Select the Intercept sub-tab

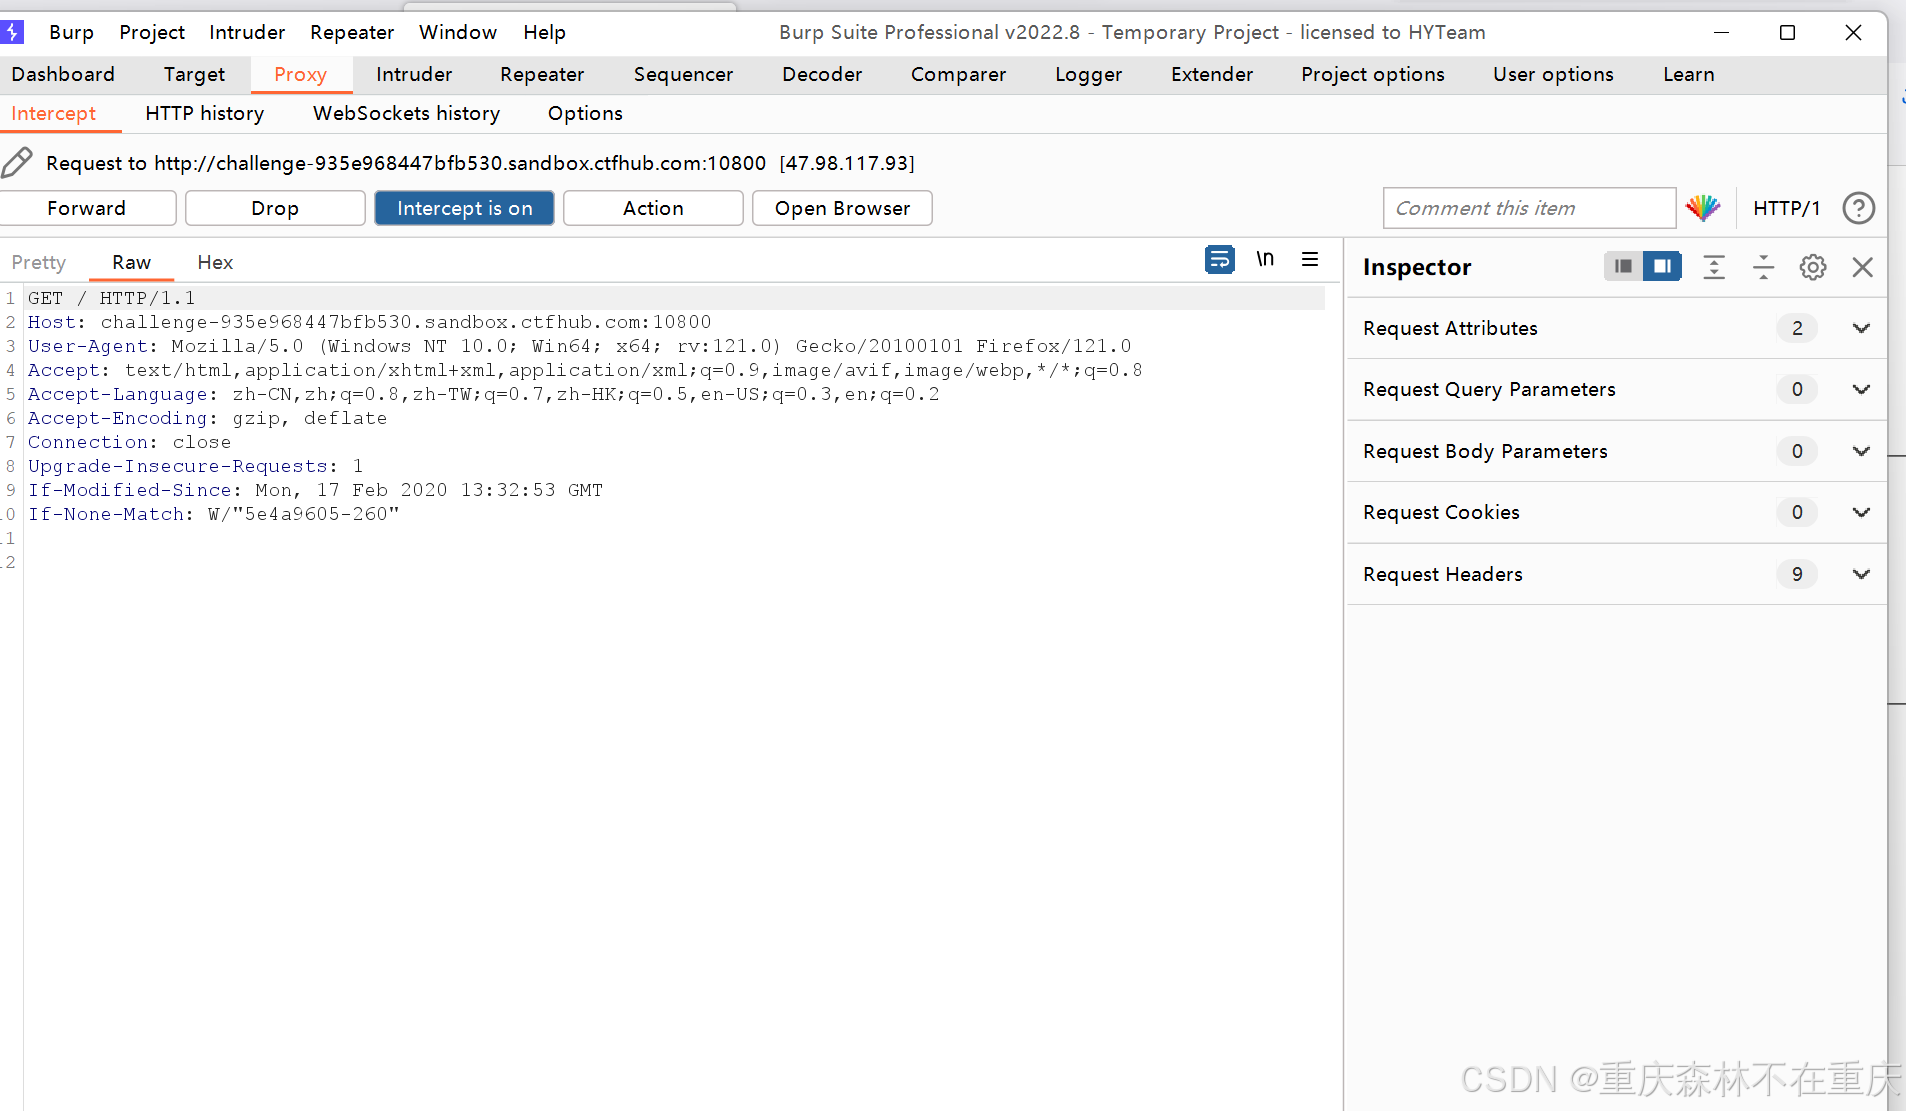coord(54,113)
